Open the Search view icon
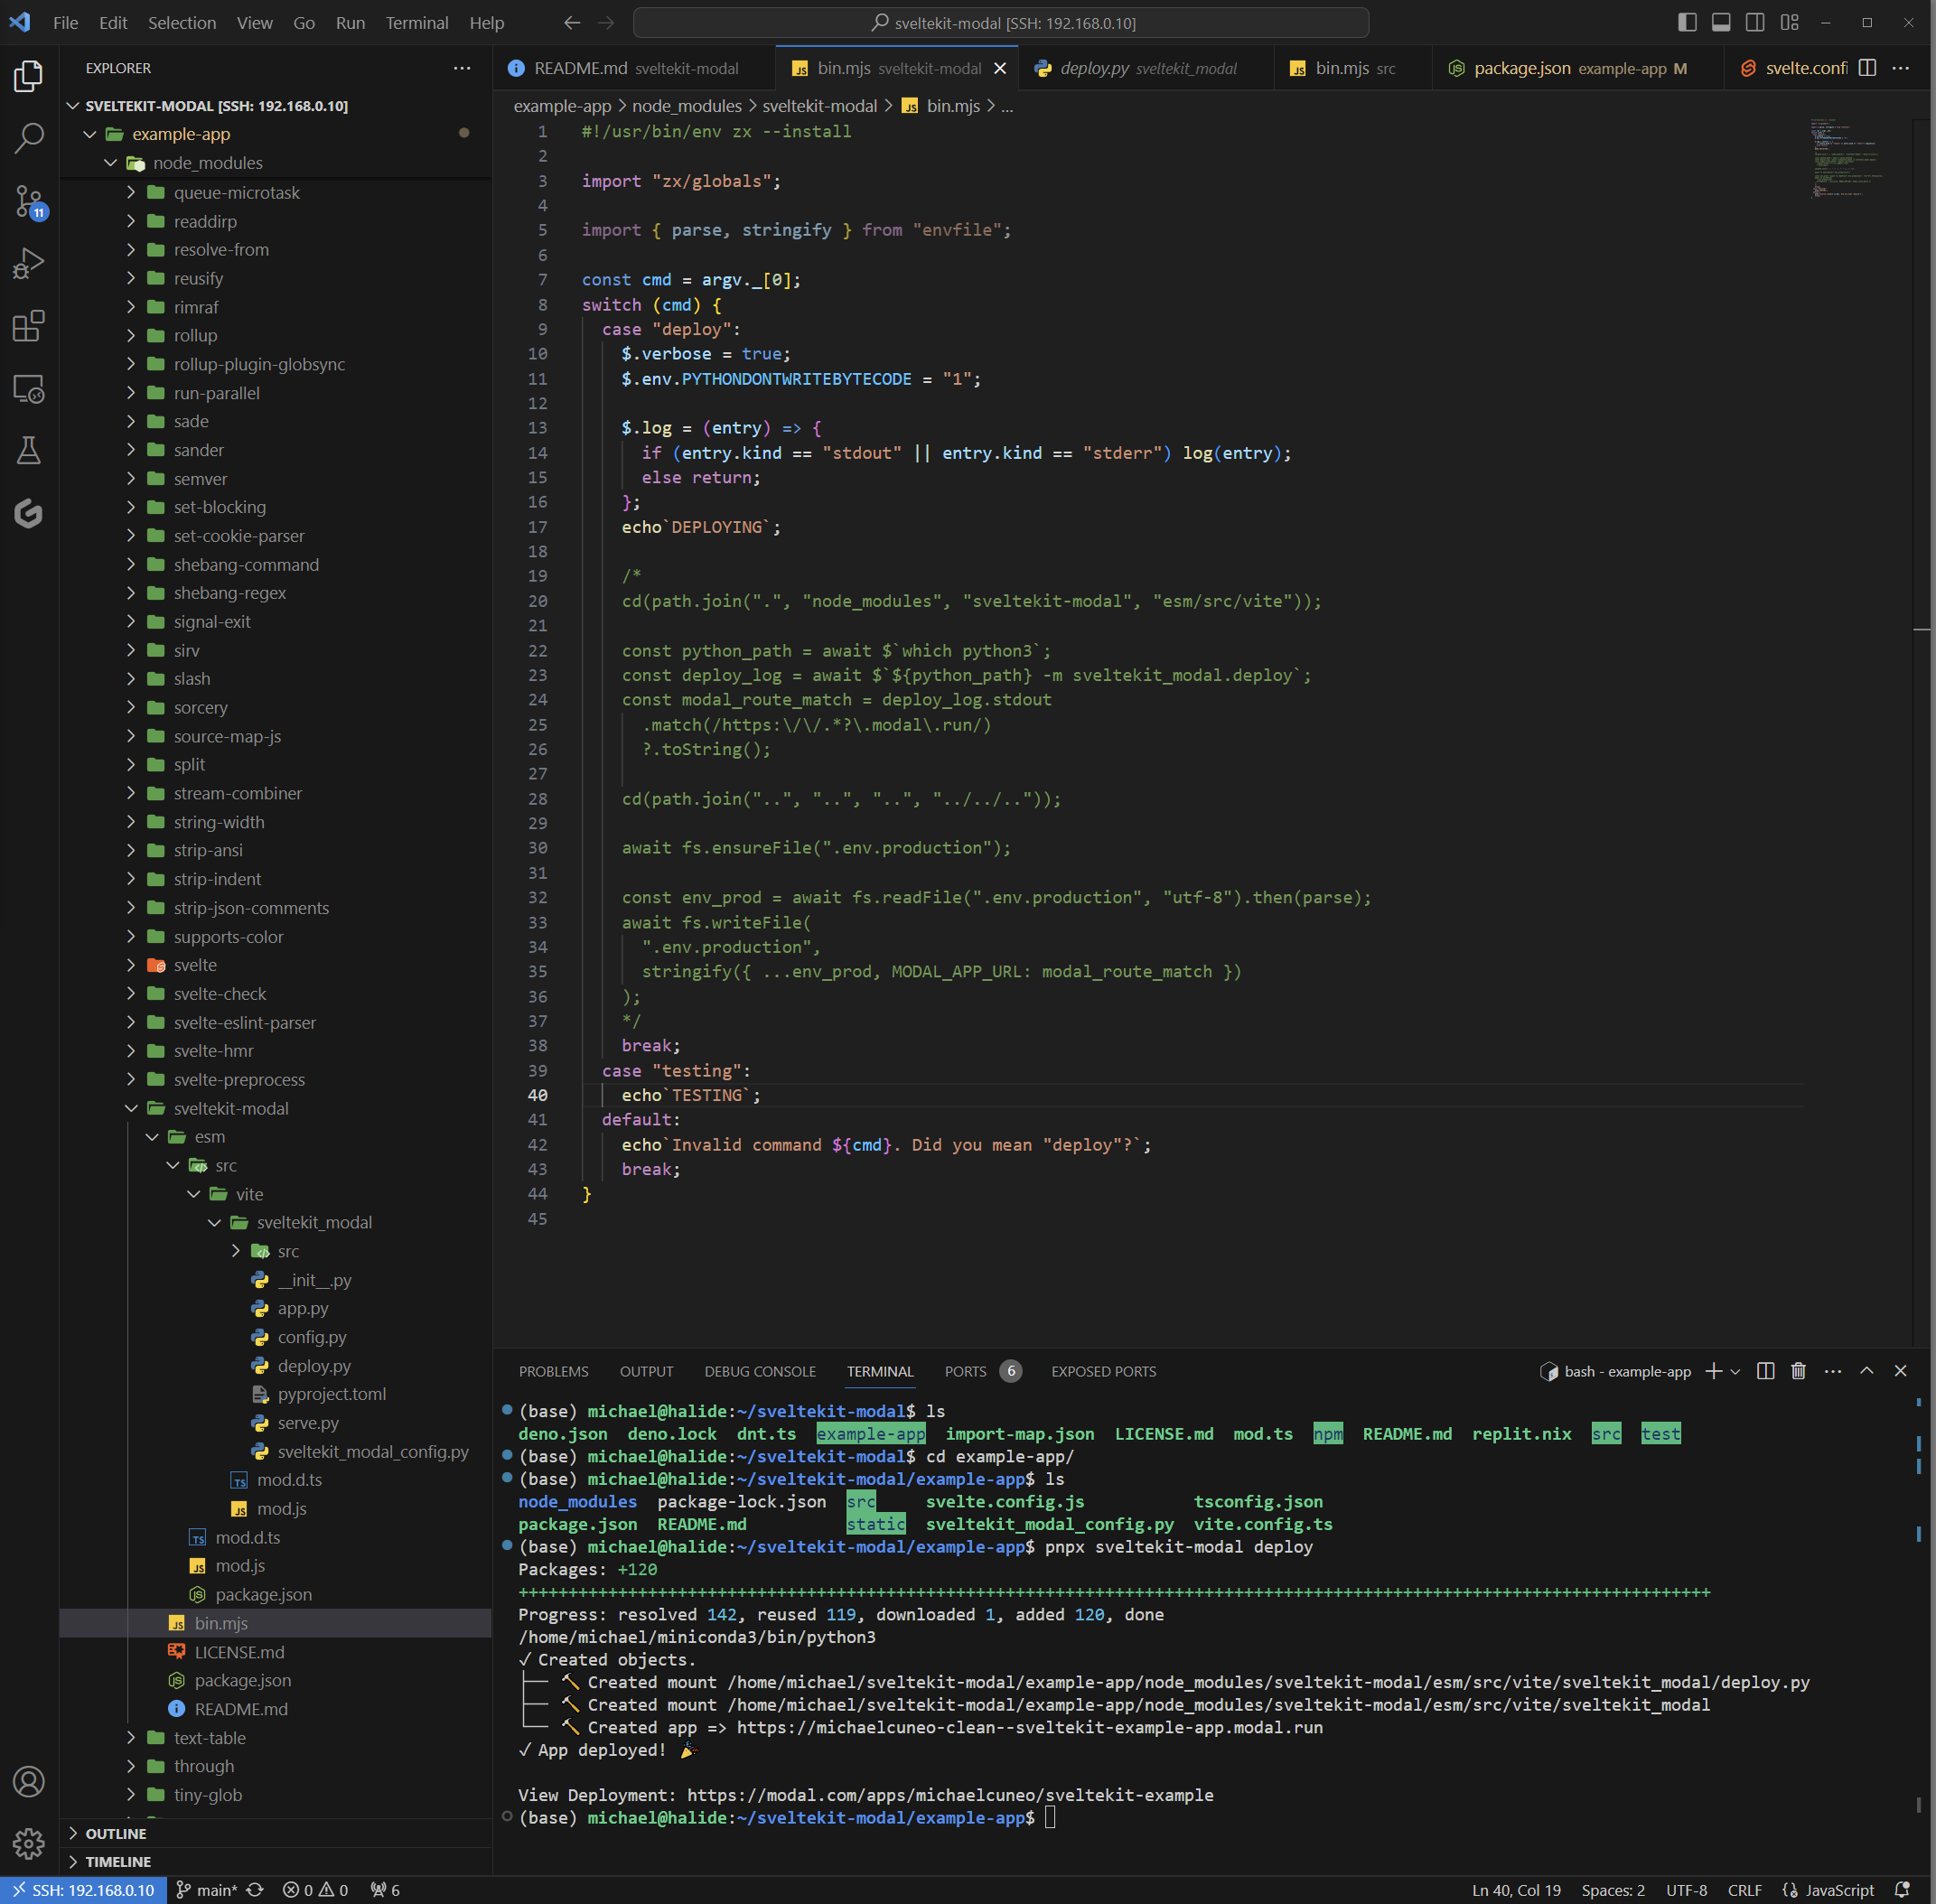 tap(29, 139)
